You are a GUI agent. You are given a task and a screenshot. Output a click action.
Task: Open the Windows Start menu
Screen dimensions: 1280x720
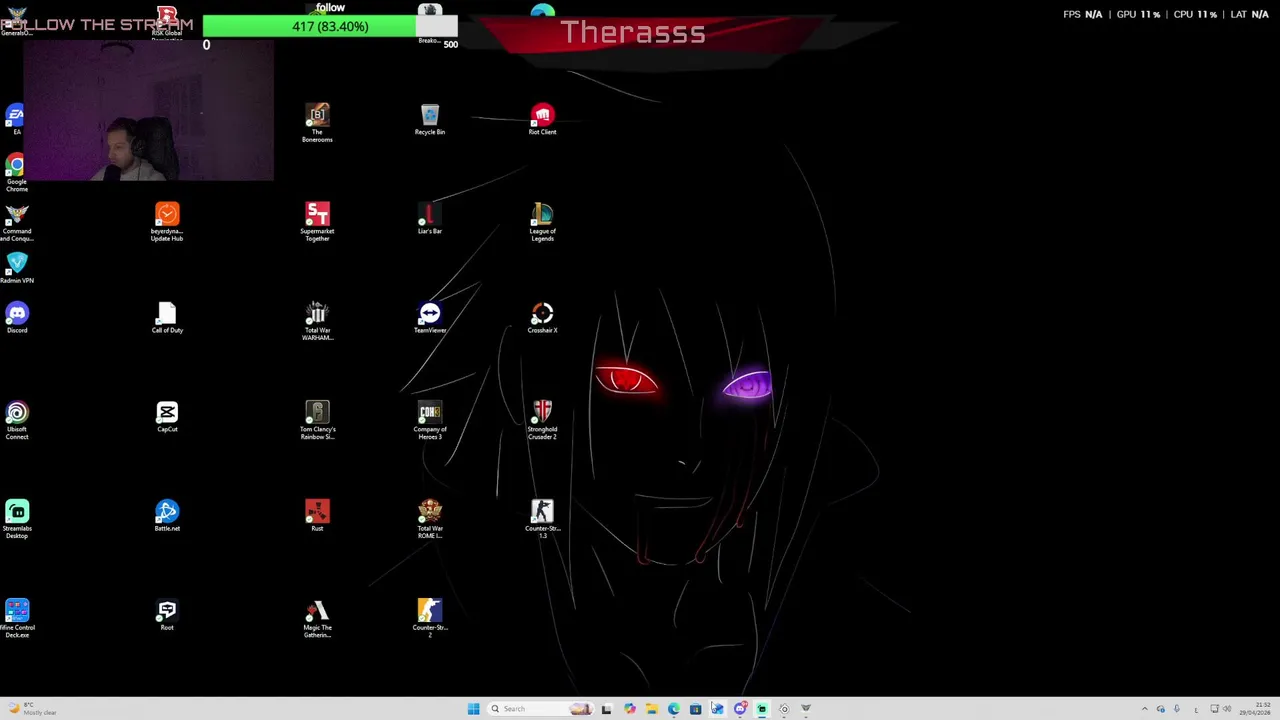(x=473, y=709)
